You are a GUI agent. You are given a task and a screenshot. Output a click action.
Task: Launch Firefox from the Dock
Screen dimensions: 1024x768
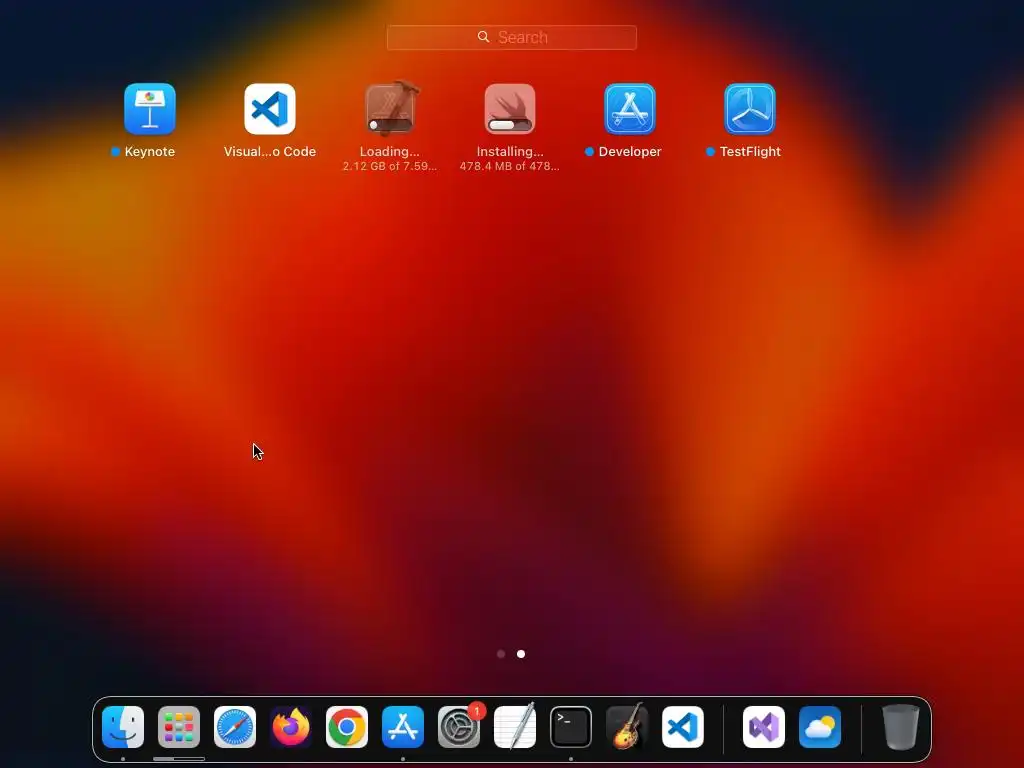coord(291,727)
